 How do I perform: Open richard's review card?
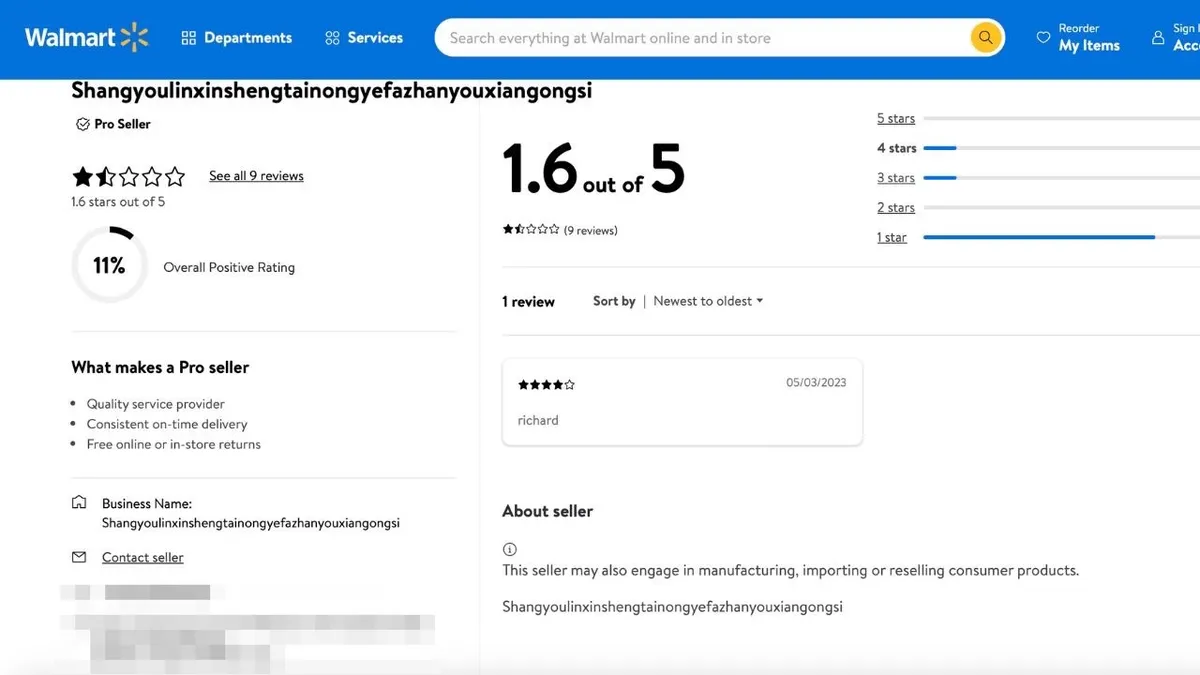pyautogui.click(x=682, y=402)
